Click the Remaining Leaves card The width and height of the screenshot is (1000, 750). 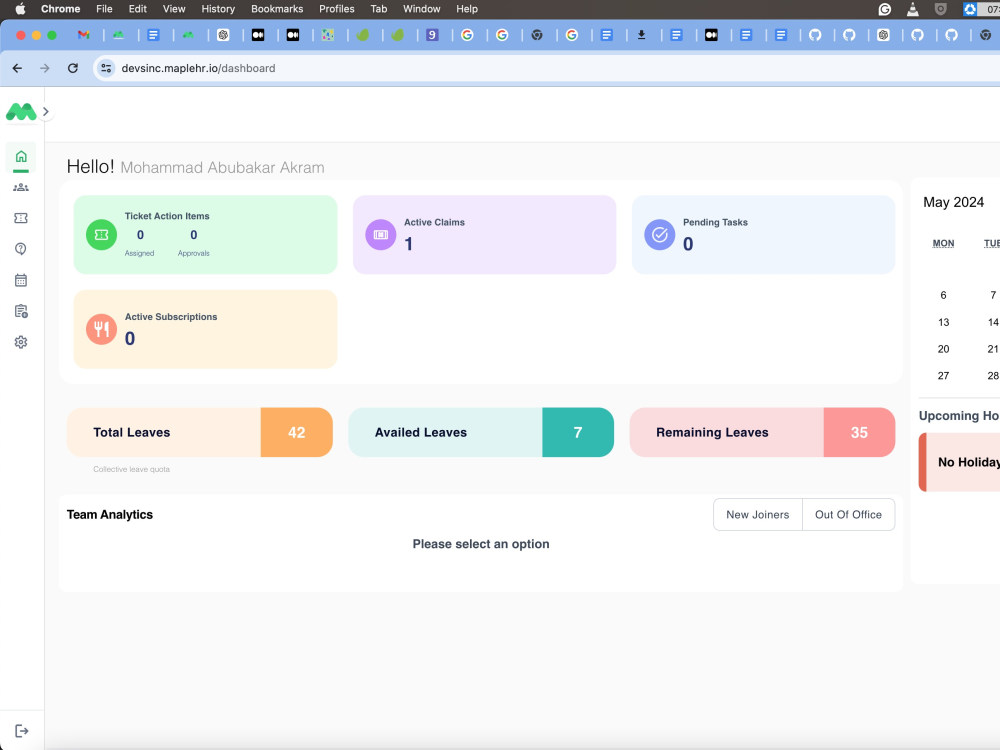(x=762, y=432)
